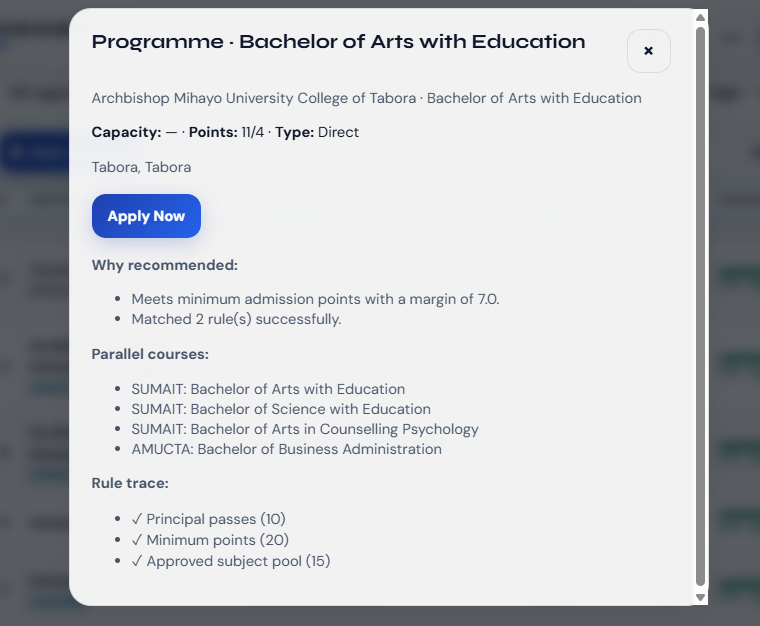Select AMUCTA Bachelor of Business Administration
Image resolution: width=760 pixels, height=626 pixels.
coord(286,449)
